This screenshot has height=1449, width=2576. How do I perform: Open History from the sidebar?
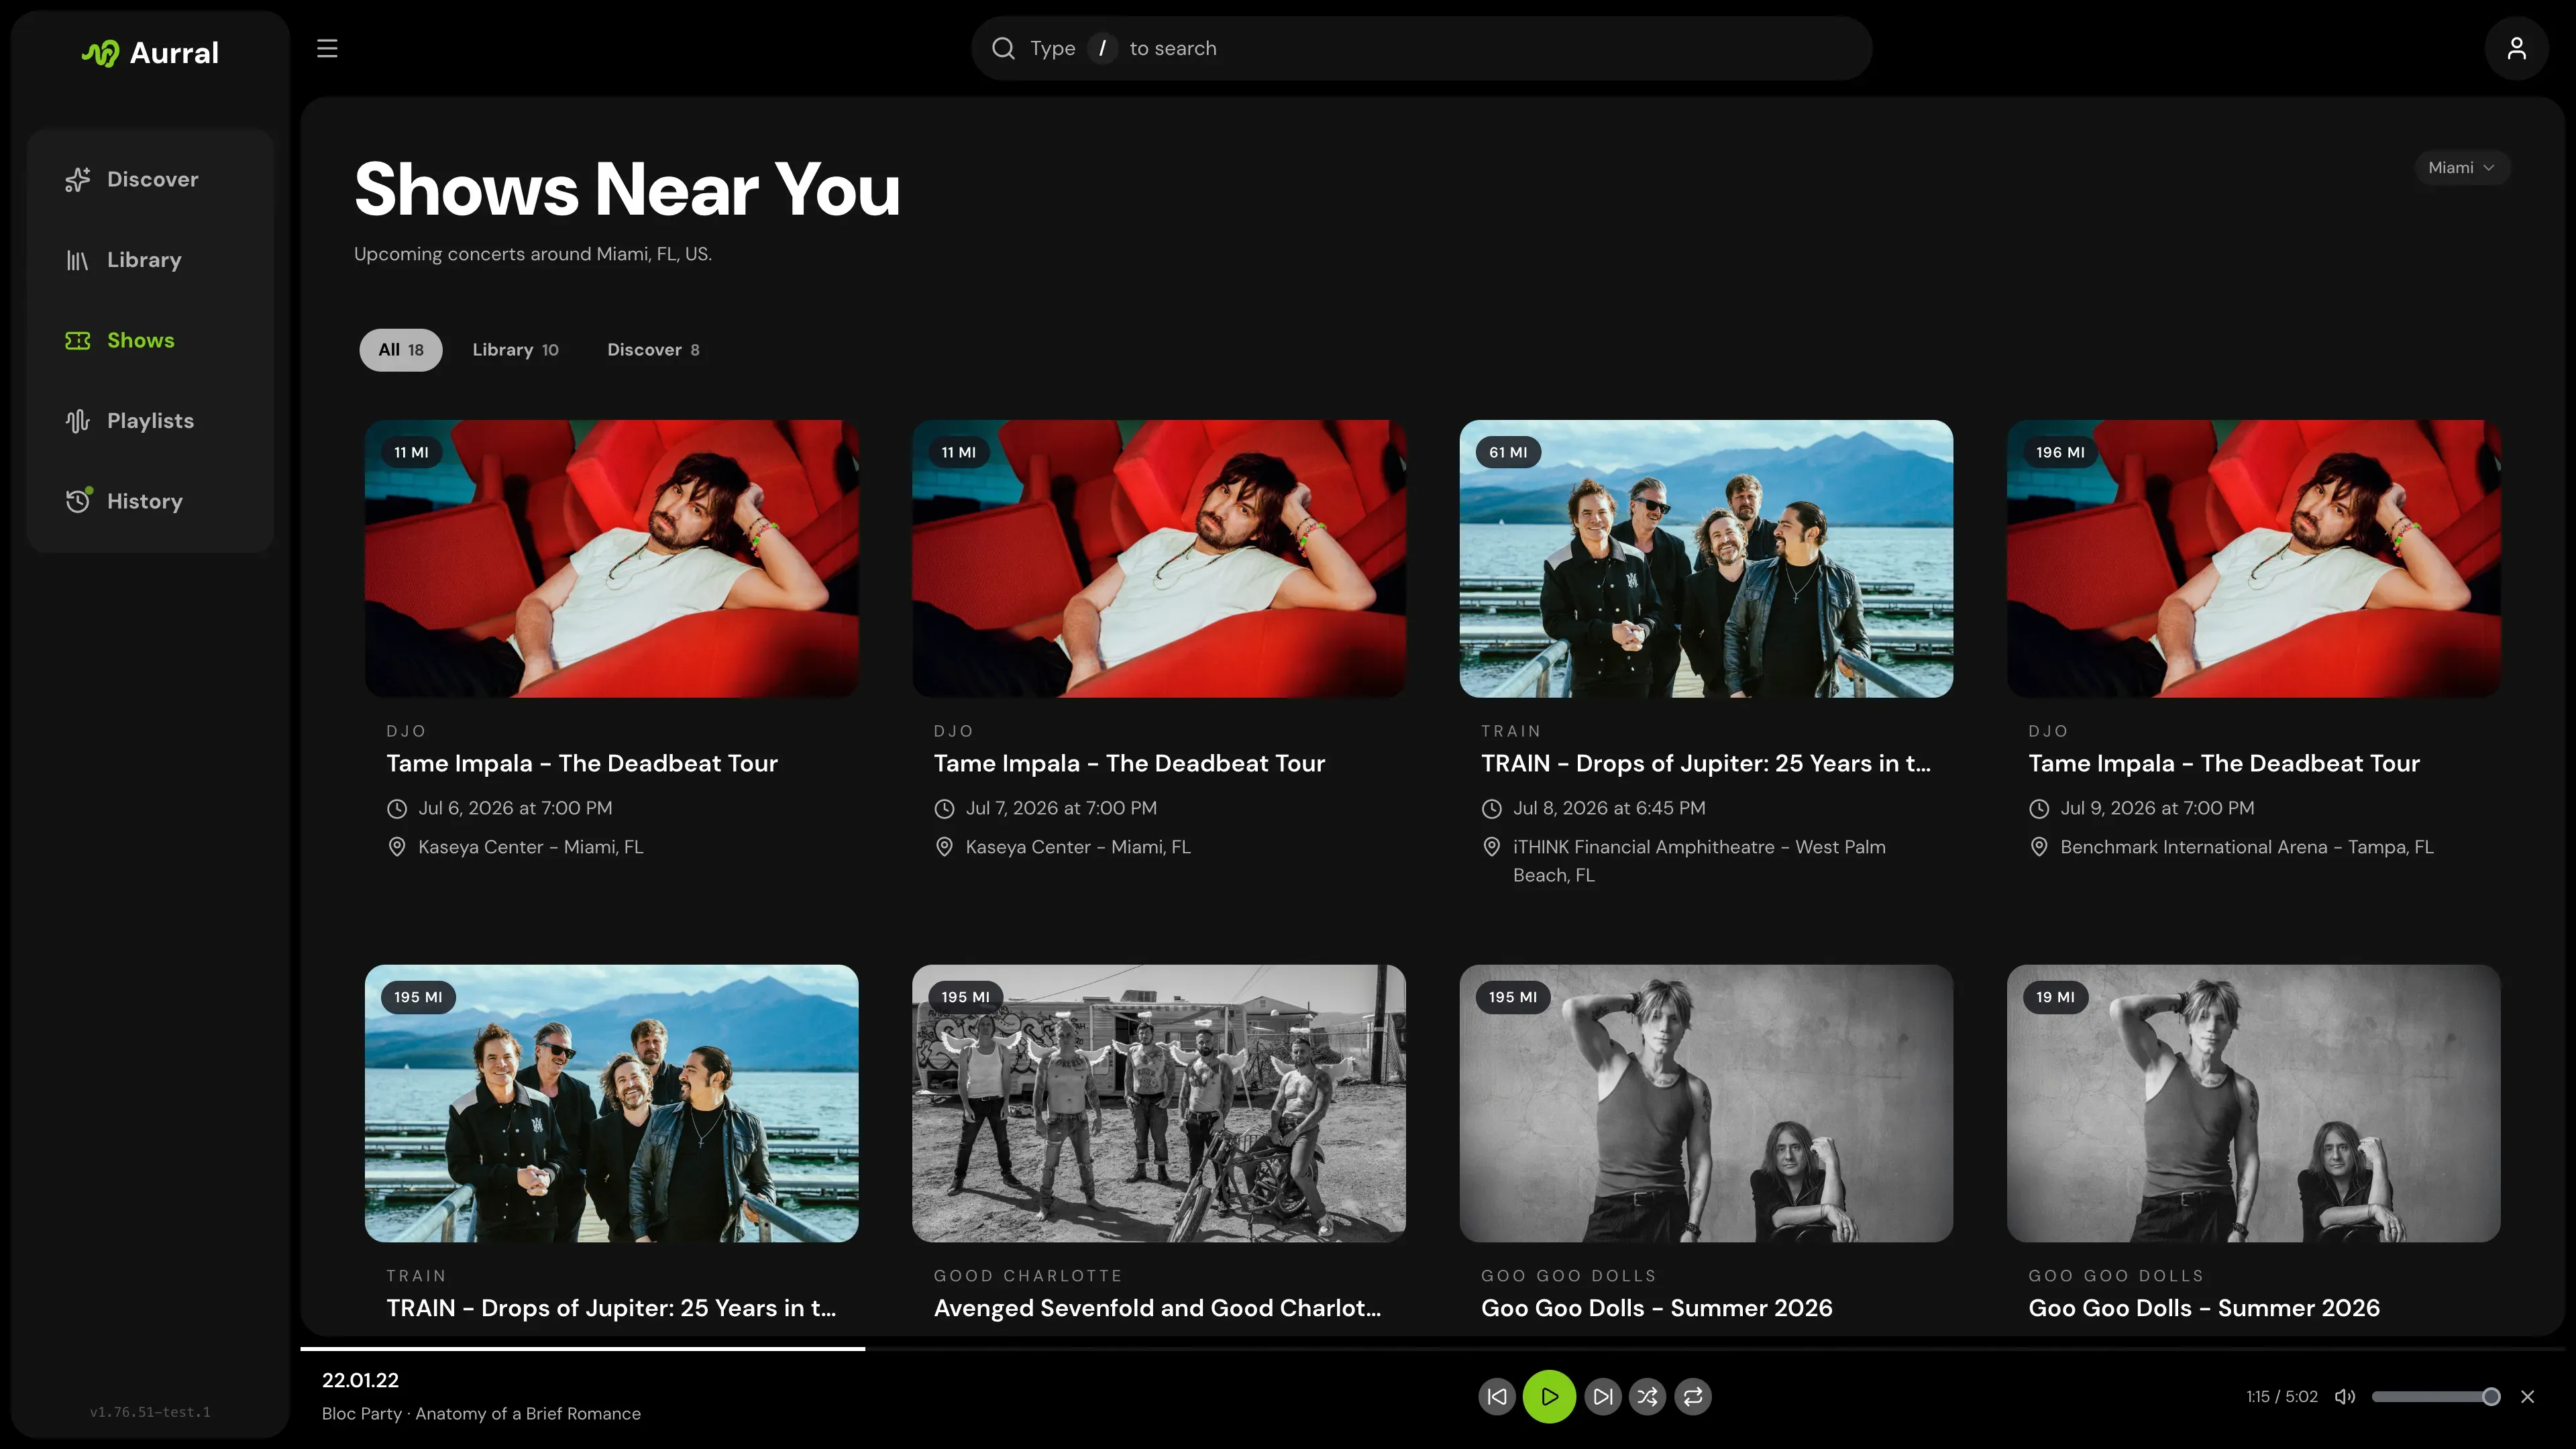(150, 501)
